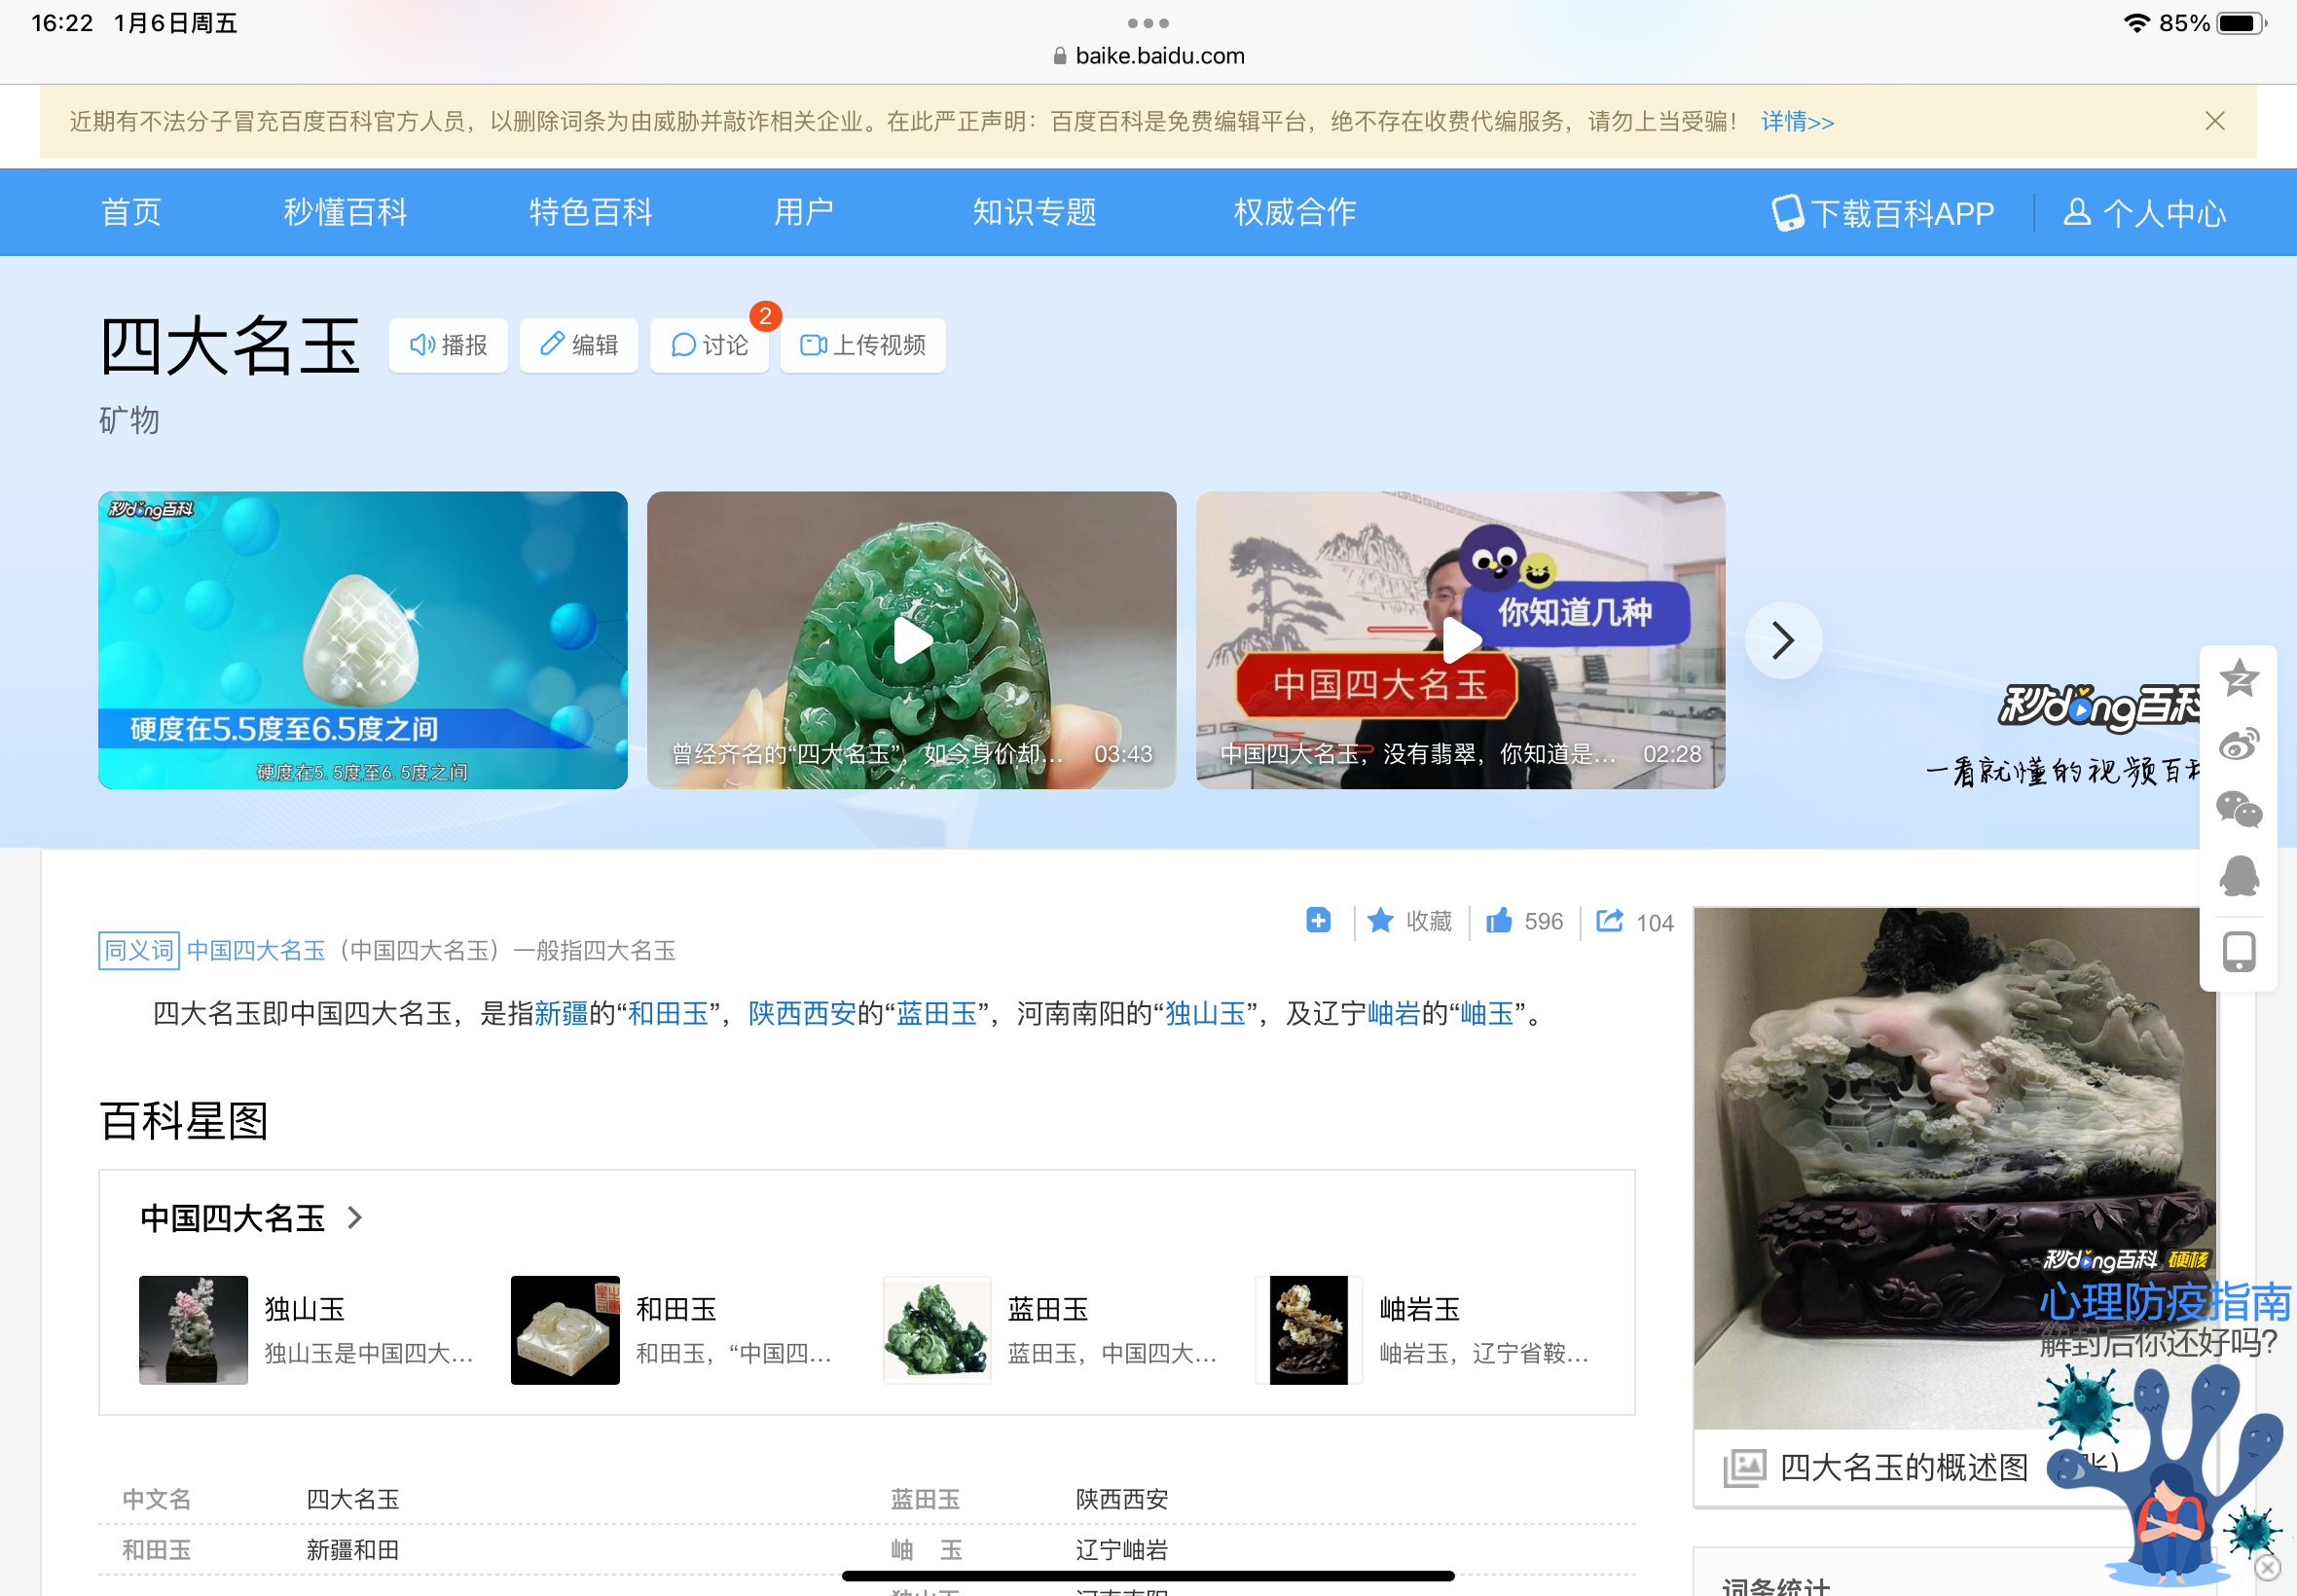Click 辽宁岫岩 value in info table
Viewport: 2297px width, 1596px height.
(1122, 1550)
